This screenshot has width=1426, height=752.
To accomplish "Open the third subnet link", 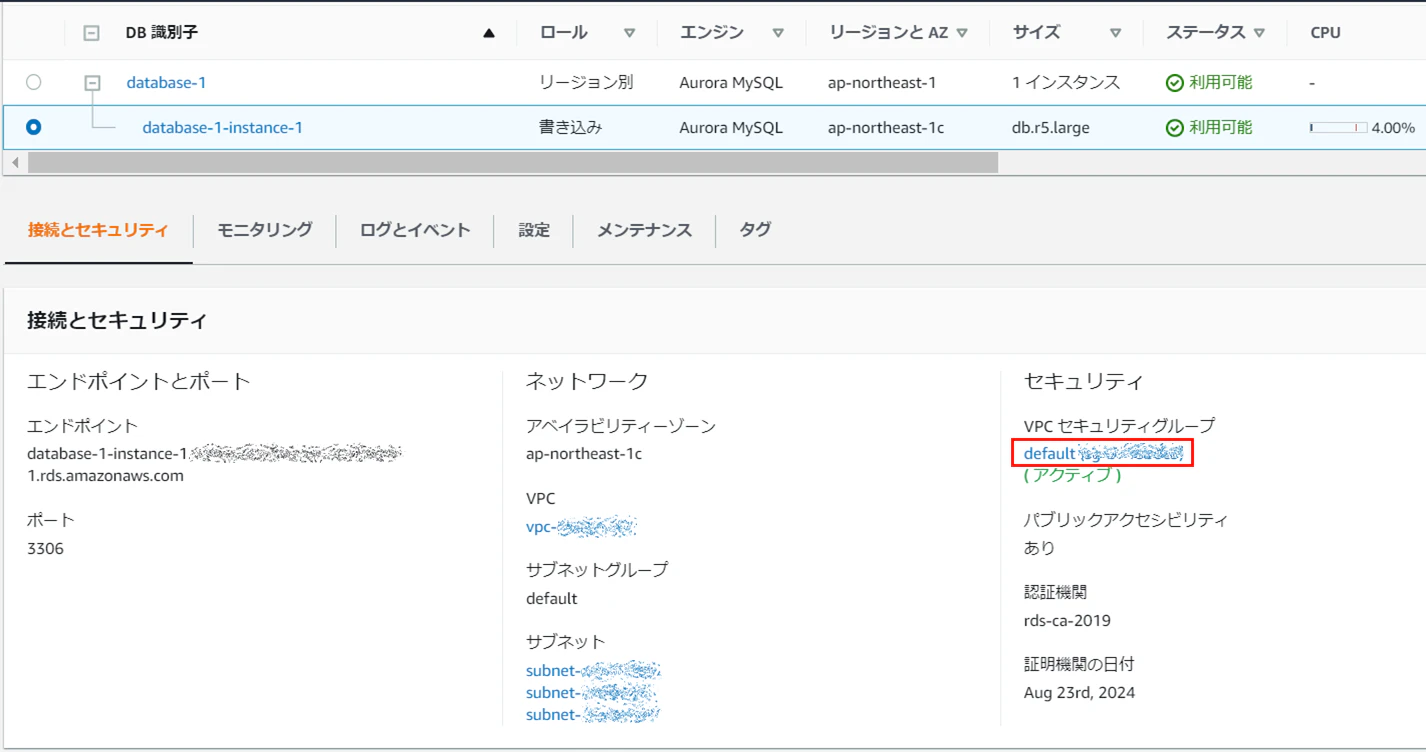I will tap(593, 714).
